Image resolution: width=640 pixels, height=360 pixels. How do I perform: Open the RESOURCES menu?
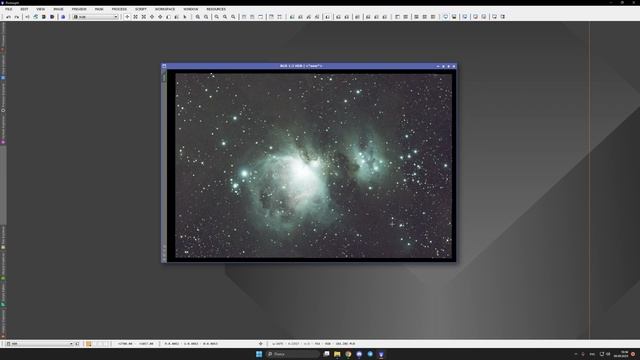pos(216,9)
